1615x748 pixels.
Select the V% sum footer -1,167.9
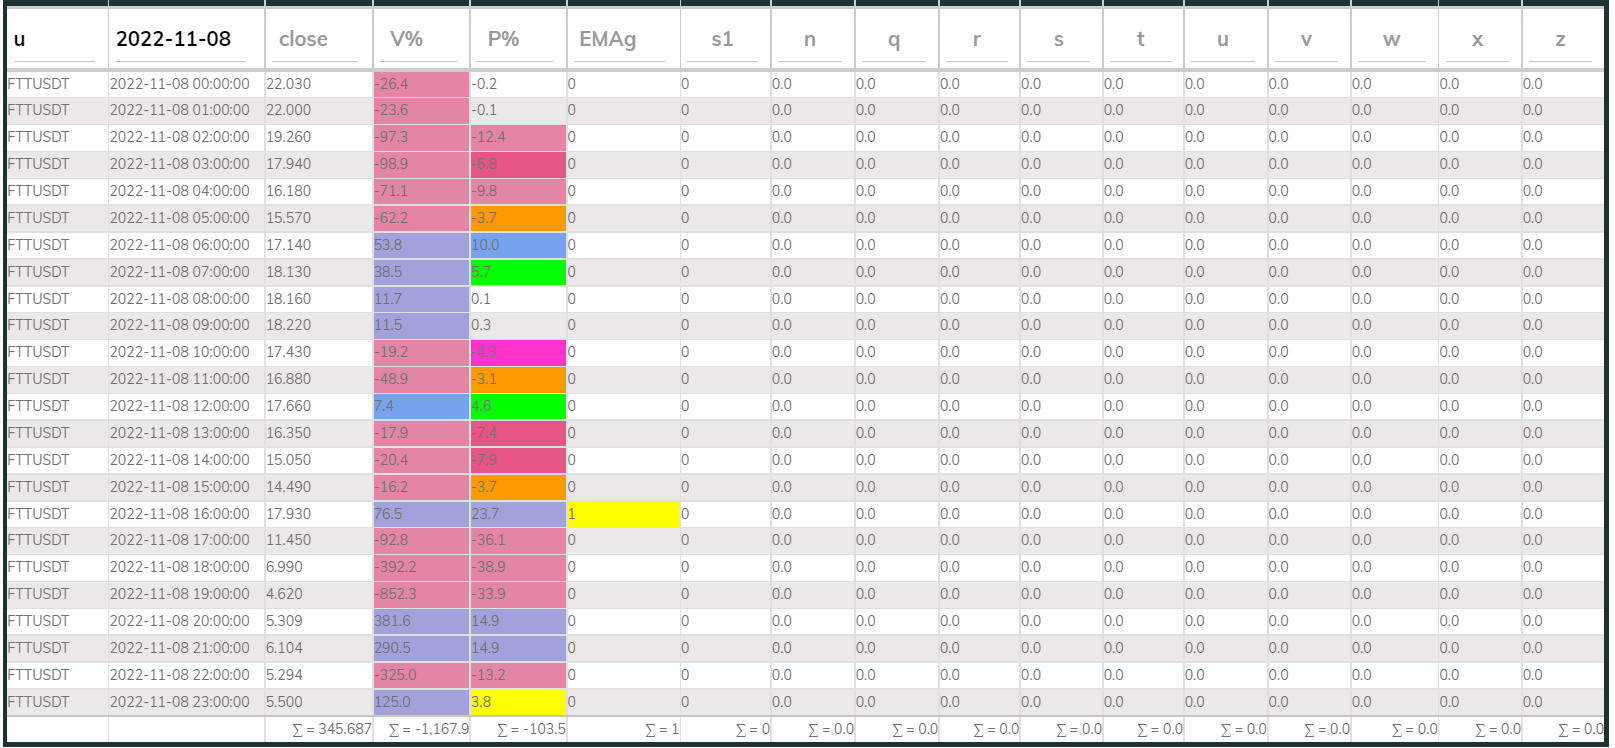[428, 730]
